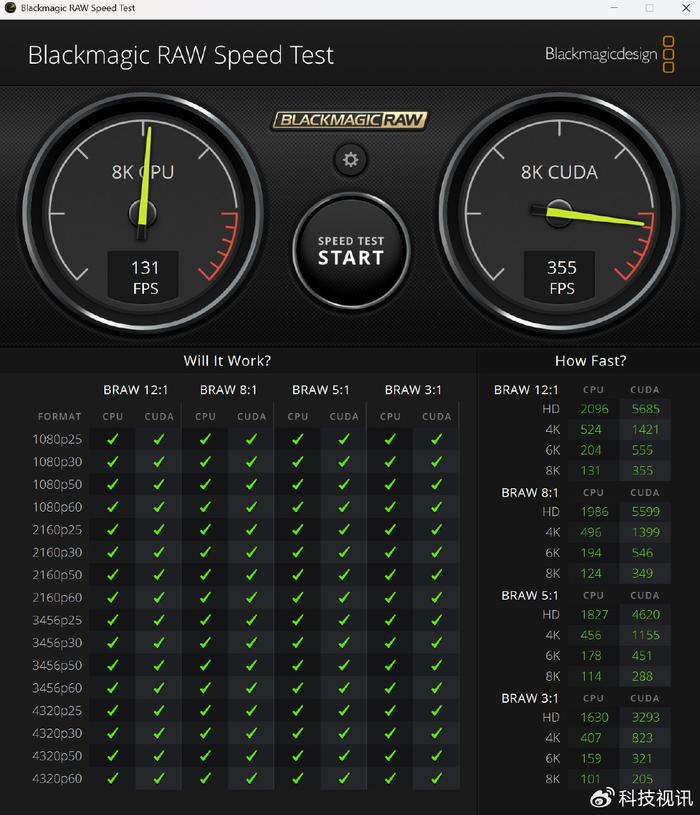Click 2160p25 BRAW 5:1 CUDA checkmark
This screenshot has height=815, width=700.
(x=344, y=530)
